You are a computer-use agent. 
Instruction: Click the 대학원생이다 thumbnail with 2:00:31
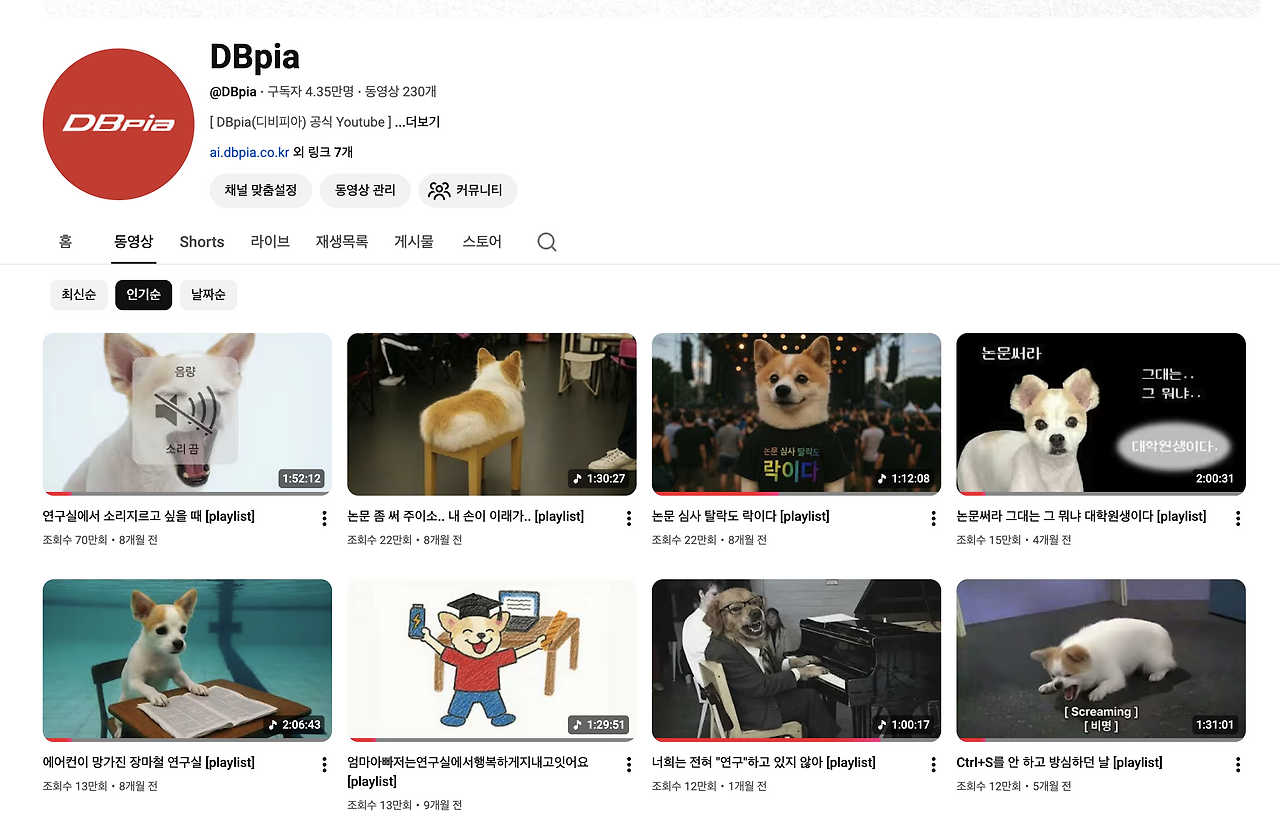1101,414
